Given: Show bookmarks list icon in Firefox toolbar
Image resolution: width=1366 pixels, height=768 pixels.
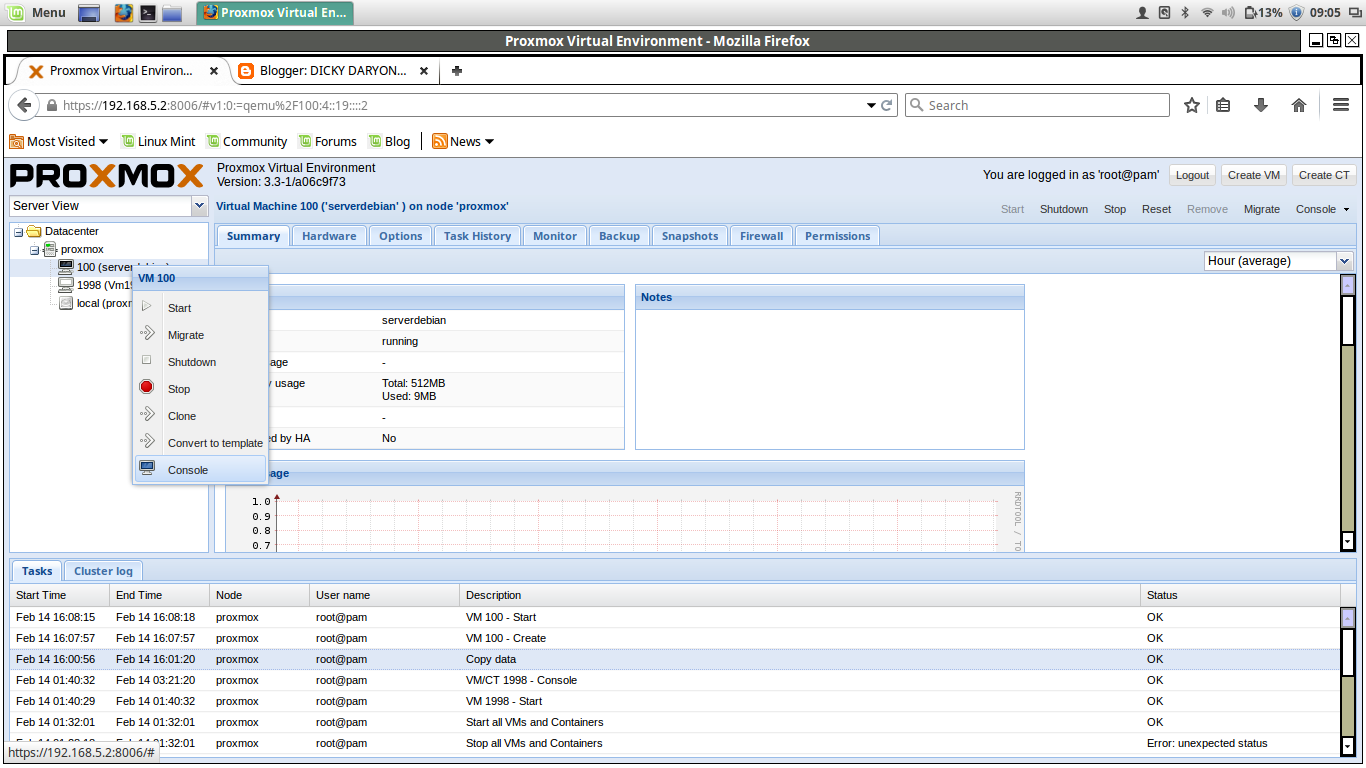Looking at the screenshot, I should (x=1223, y=105).
